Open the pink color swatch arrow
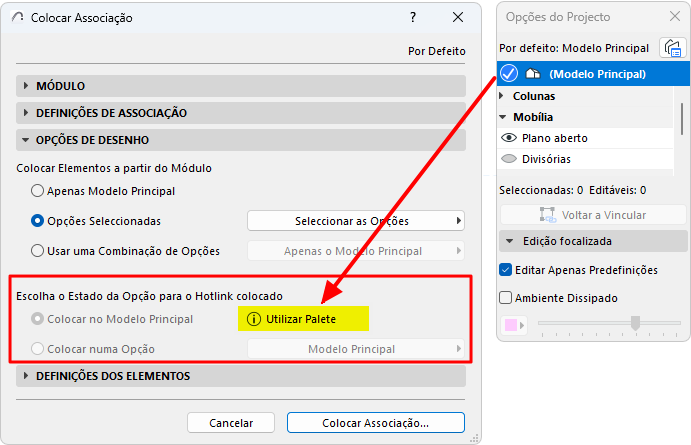The width and height of the screenshot is (691, 445). 522,326
